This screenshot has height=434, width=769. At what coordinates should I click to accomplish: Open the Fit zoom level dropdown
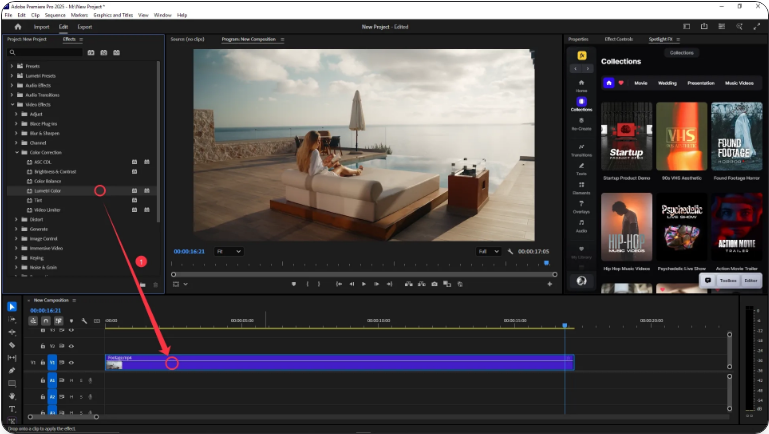click(x=229, y=251)
